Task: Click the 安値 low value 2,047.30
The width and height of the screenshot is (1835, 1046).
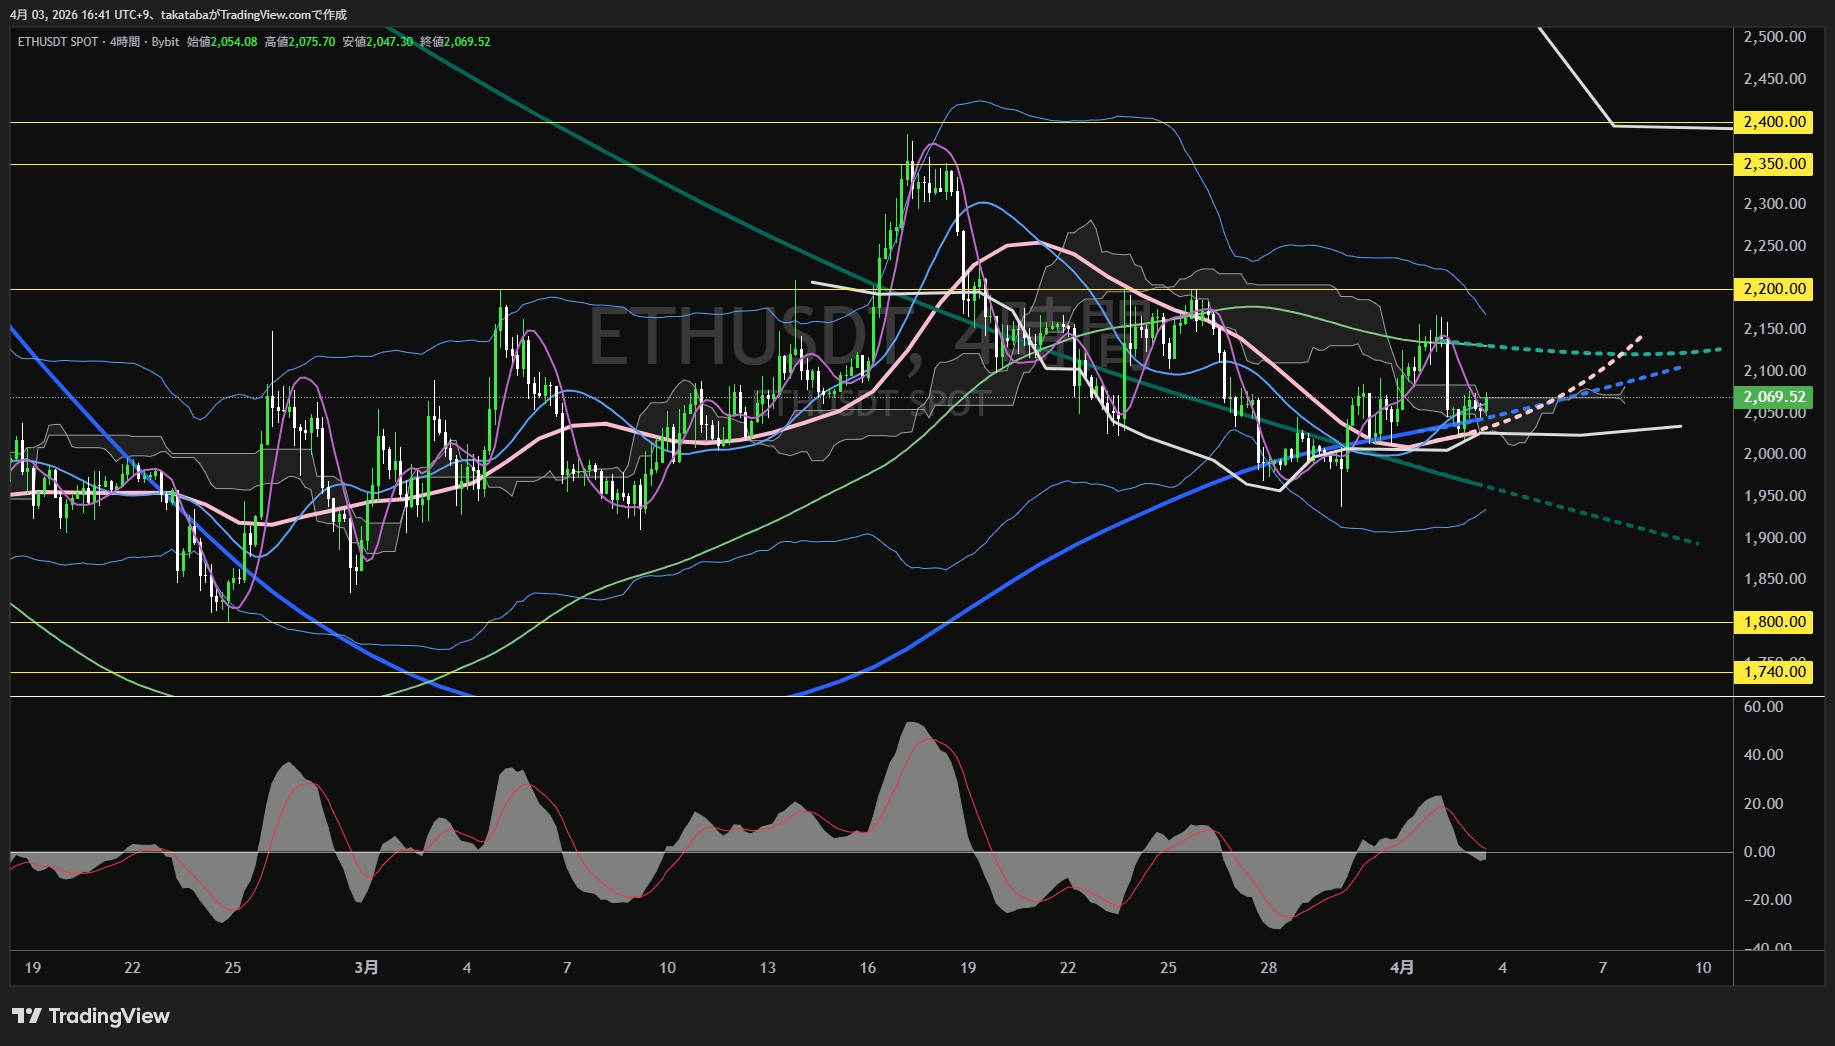Action: 390,42
